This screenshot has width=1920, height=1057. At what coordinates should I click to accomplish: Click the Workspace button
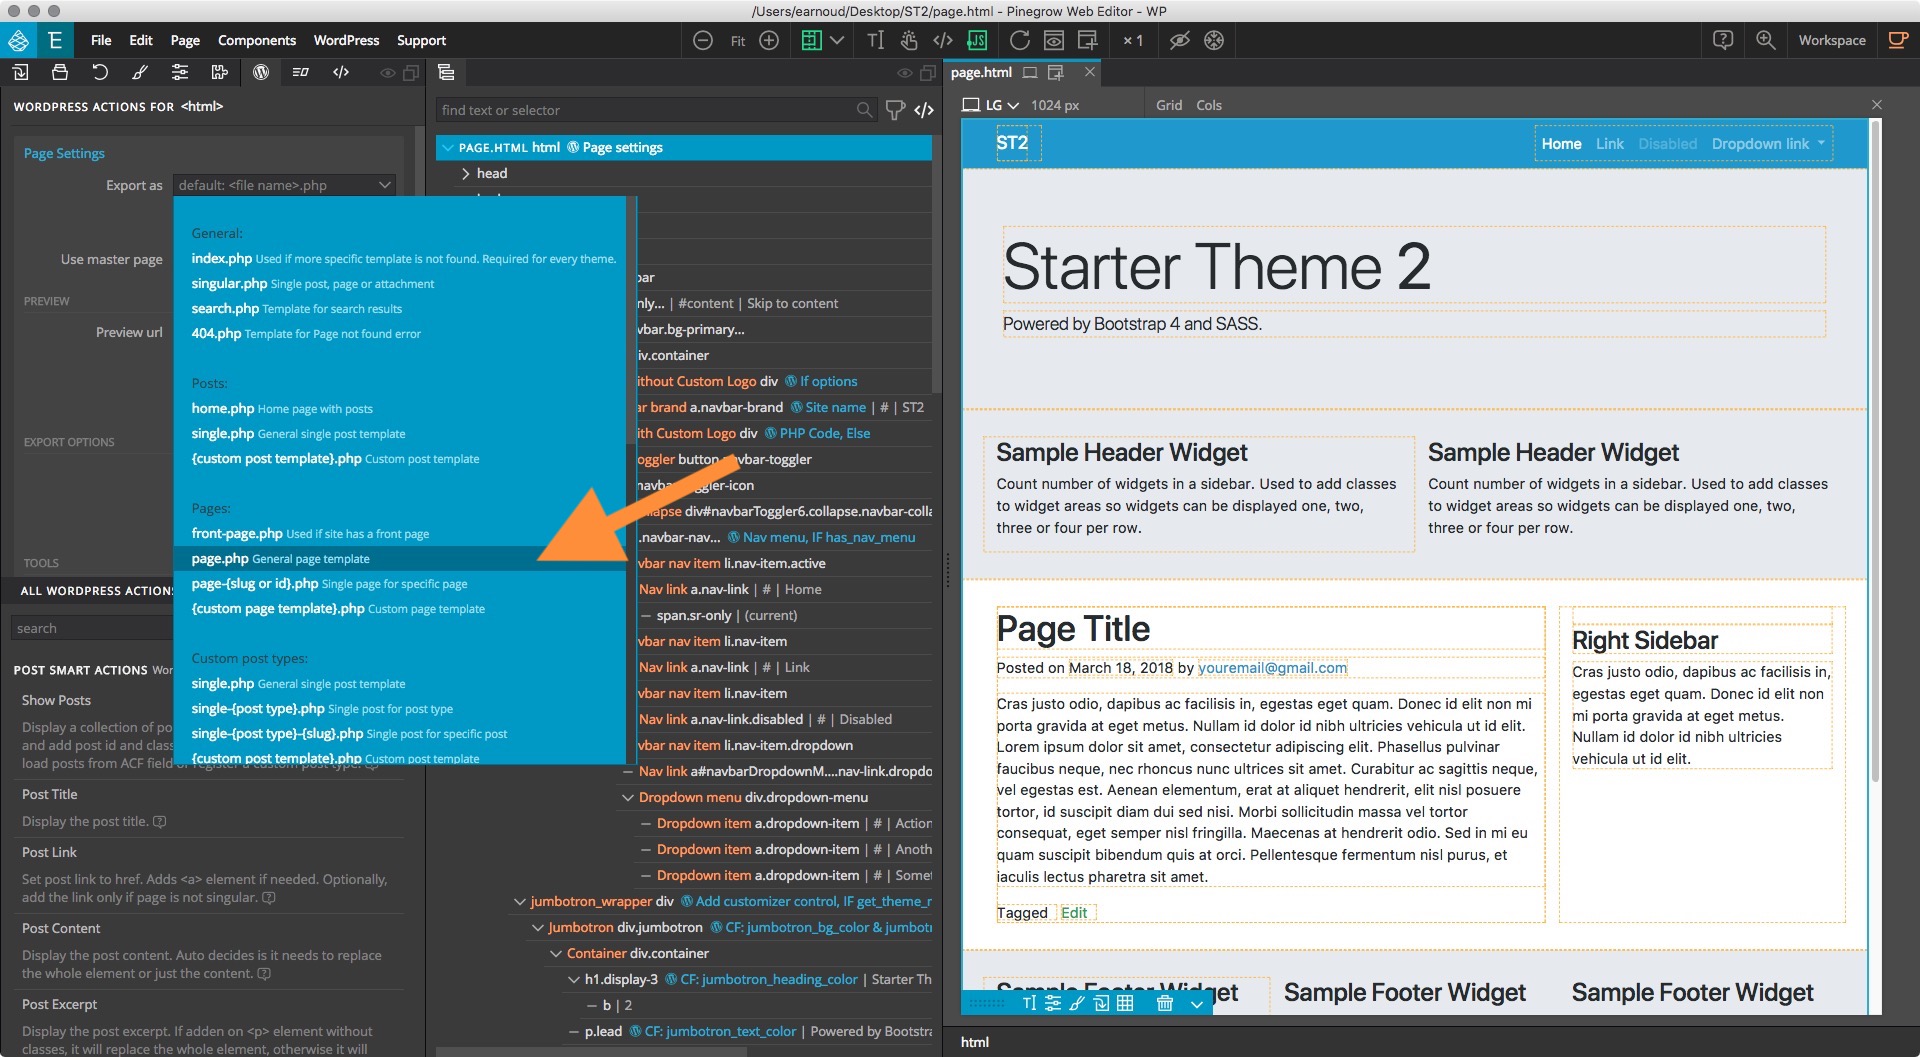tap(1832, 40)
